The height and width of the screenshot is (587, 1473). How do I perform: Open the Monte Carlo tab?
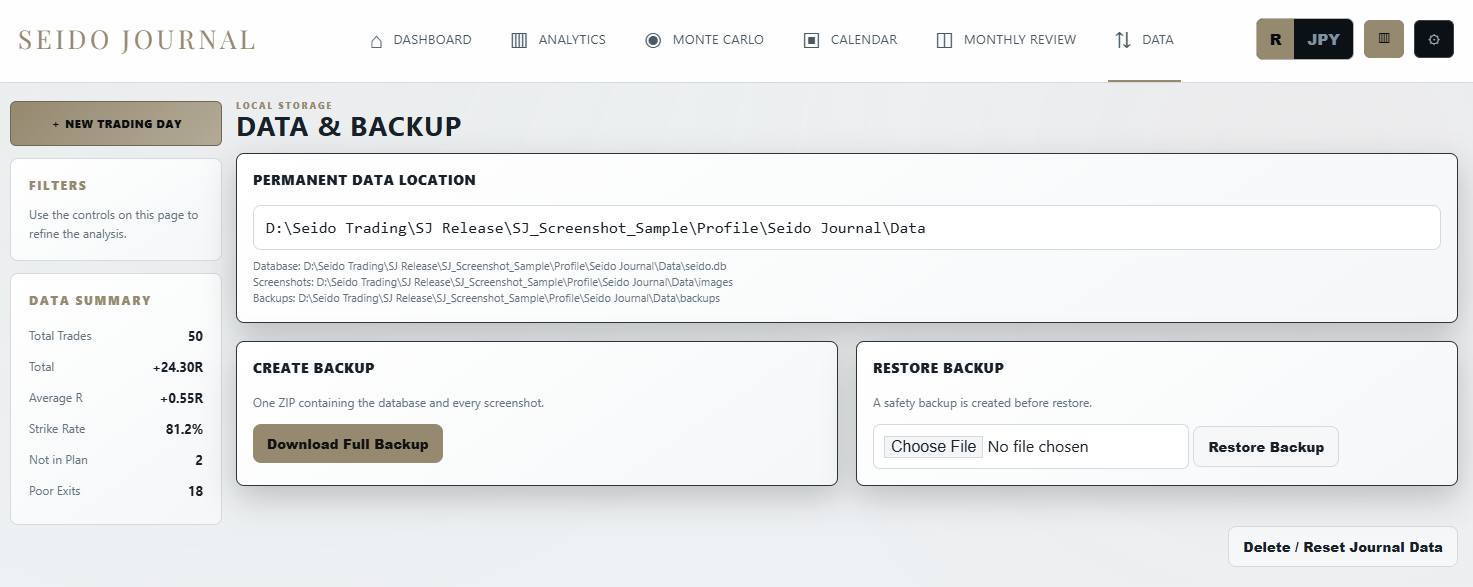[x=704, y=40]
